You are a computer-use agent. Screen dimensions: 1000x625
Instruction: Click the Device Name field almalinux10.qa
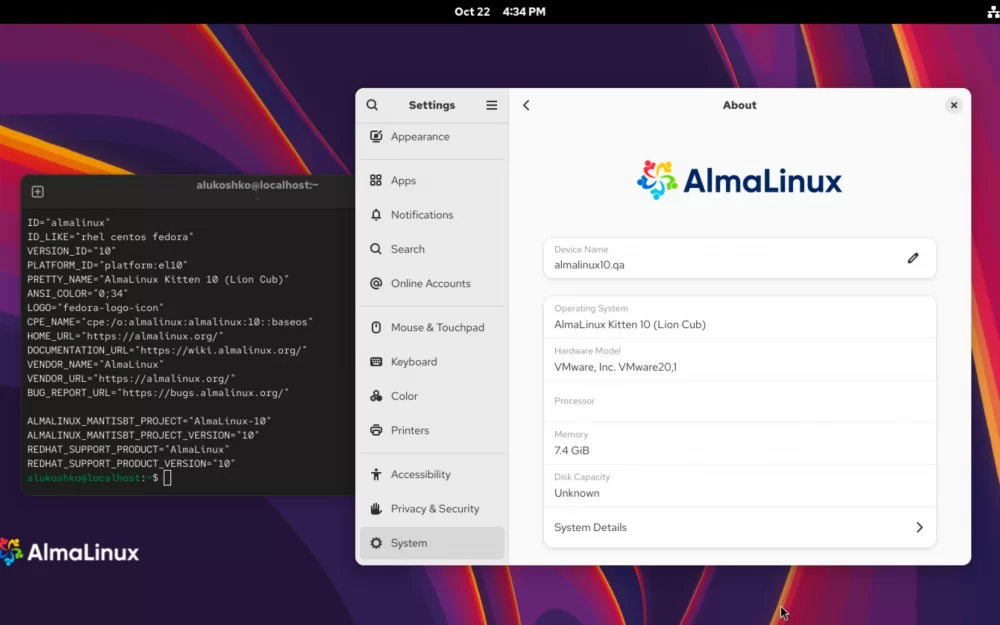tap(739, 258)
